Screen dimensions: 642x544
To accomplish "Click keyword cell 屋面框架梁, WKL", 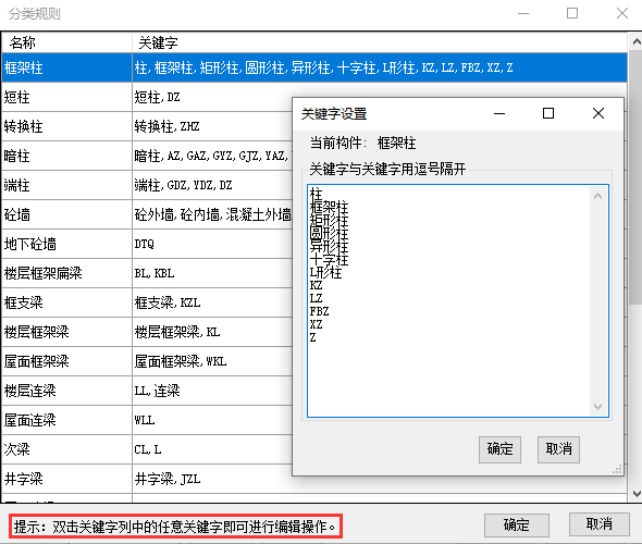I will (212, 361).
